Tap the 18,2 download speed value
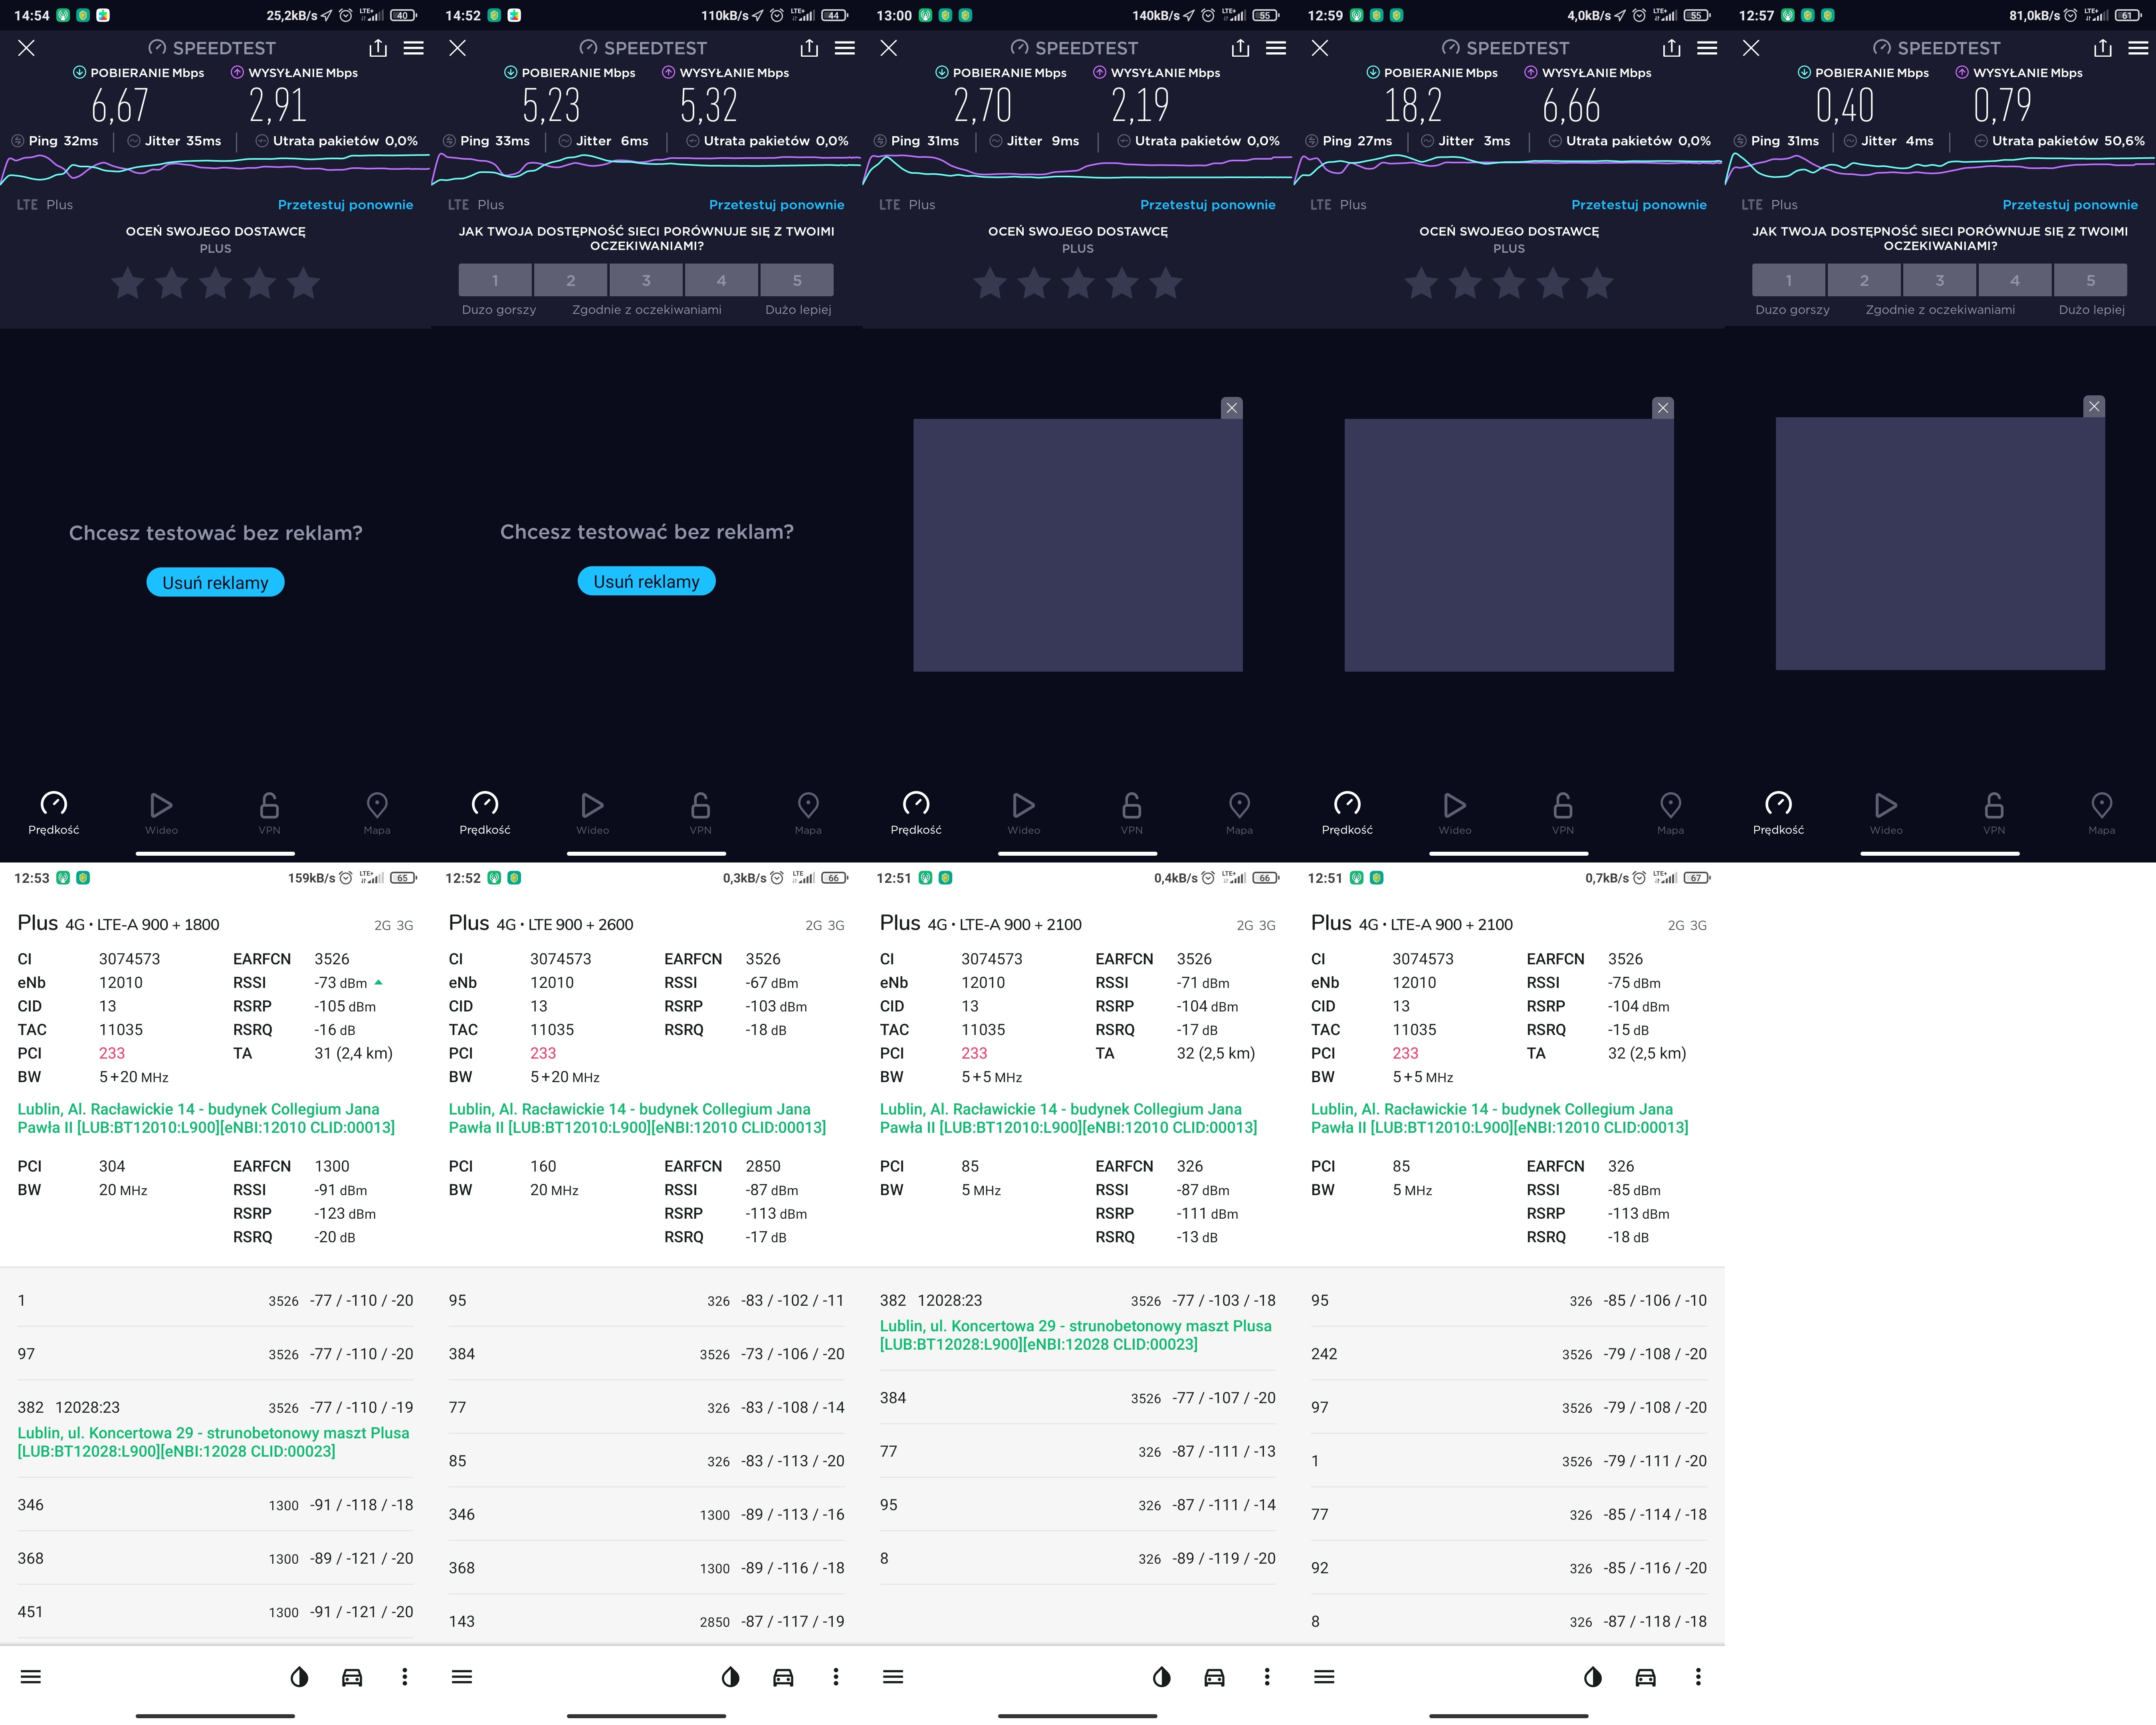The height and width of the screenshot is (1725, 2156). [x=1413, y=105]
